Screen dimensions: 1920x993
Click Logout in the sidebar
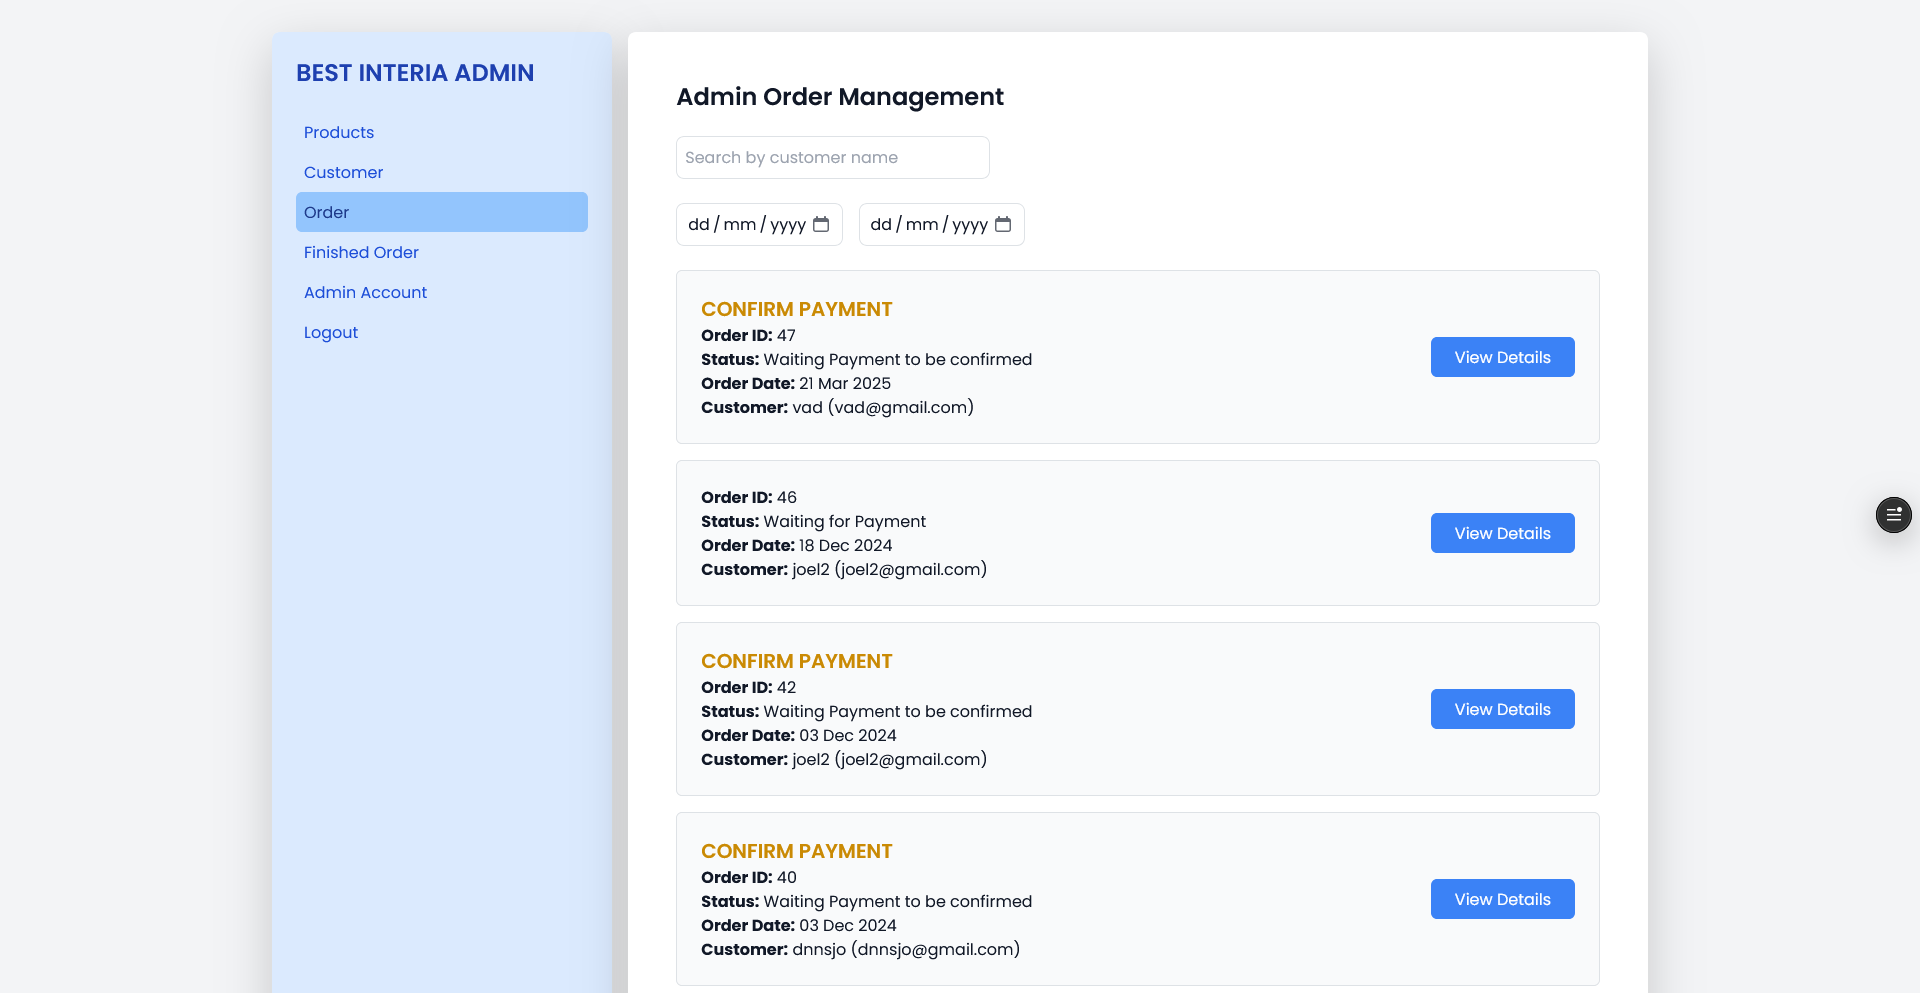click(x=331, y=332)
